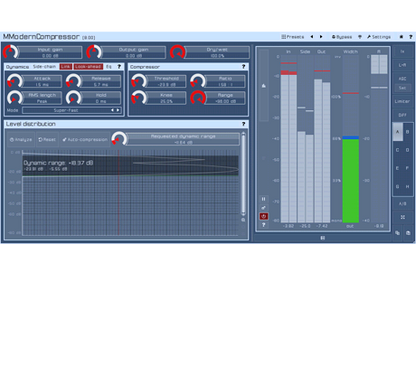Select preset slot B
416x376 pixels.
[x=407, y=132]
